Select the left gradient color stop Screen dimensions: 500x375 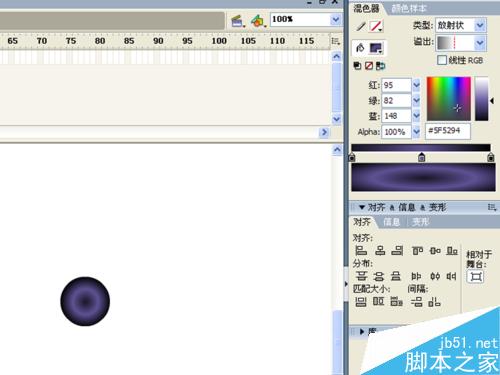tap(352, 157)
